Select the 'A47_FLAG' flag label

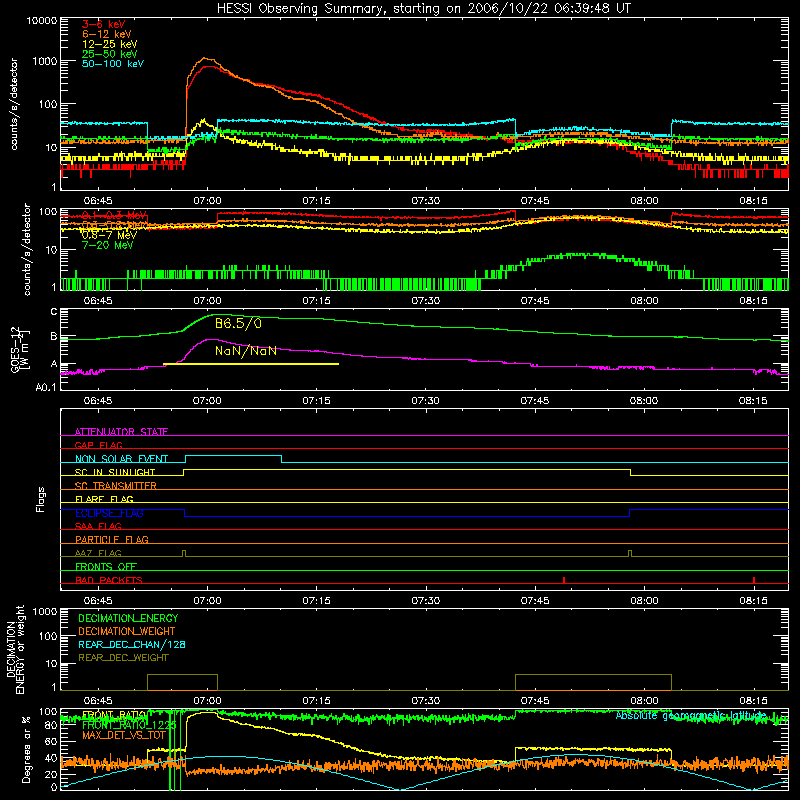[x=98, y=553]
